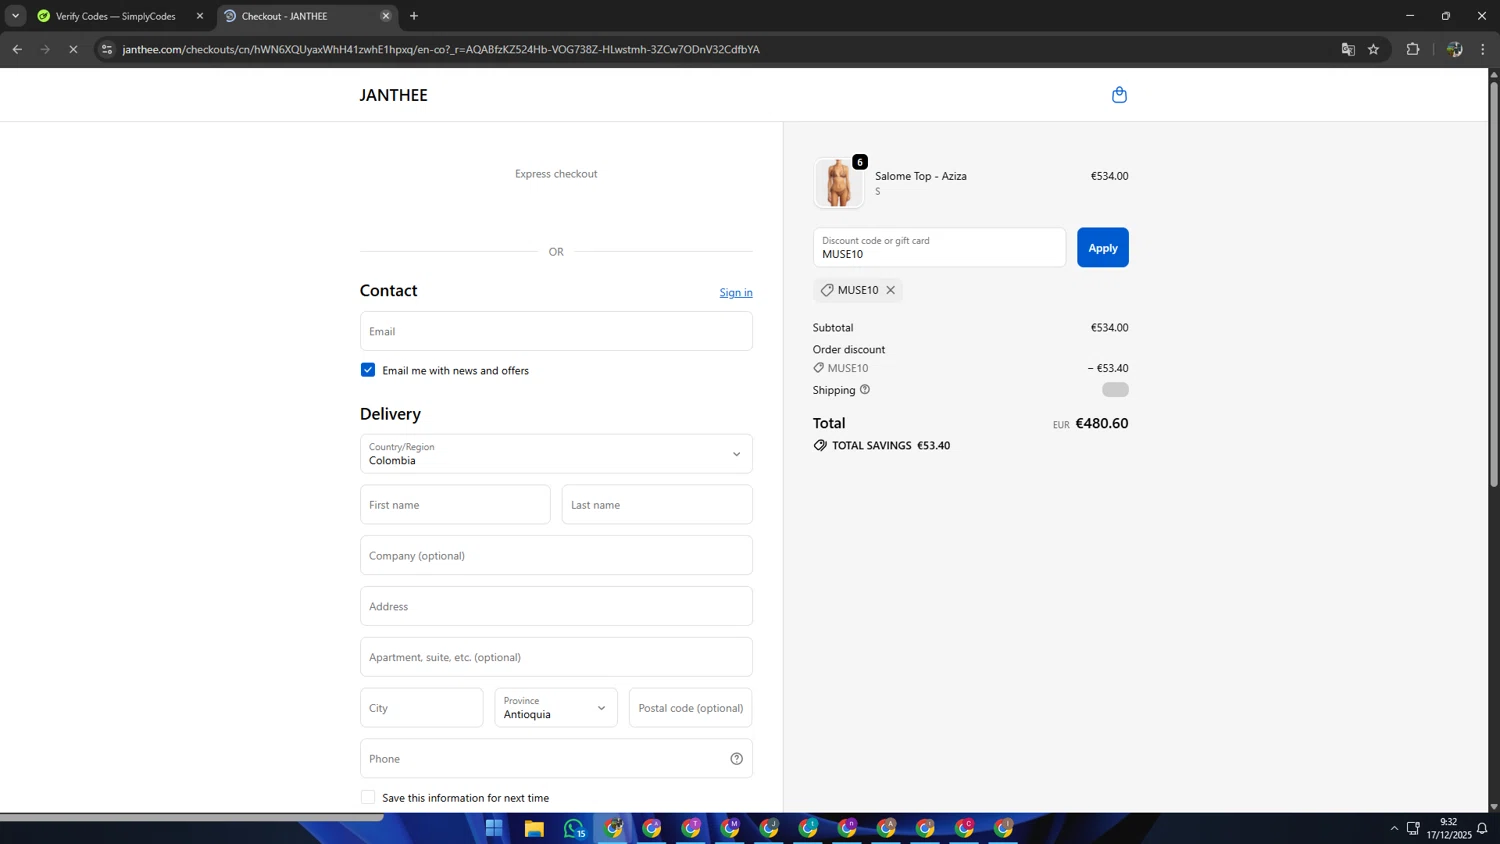This screenshot has width=1500, height=844.
Task: Open the display network tray icon
Action: point(1413,828)
